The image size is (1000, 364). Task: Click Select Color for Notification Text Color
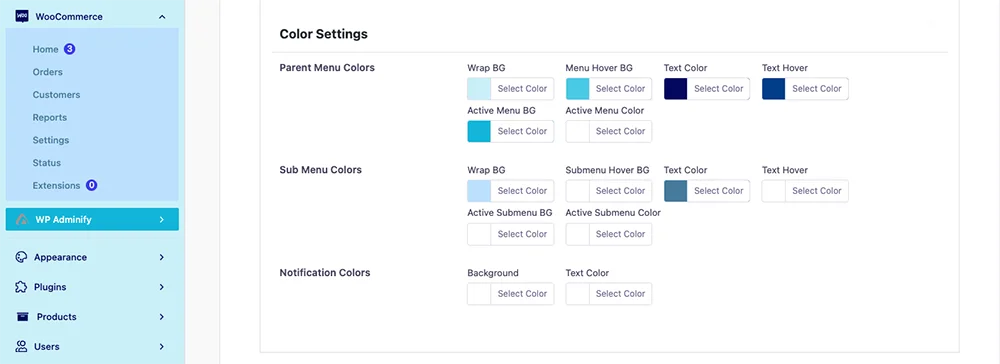tap(621, 294)
